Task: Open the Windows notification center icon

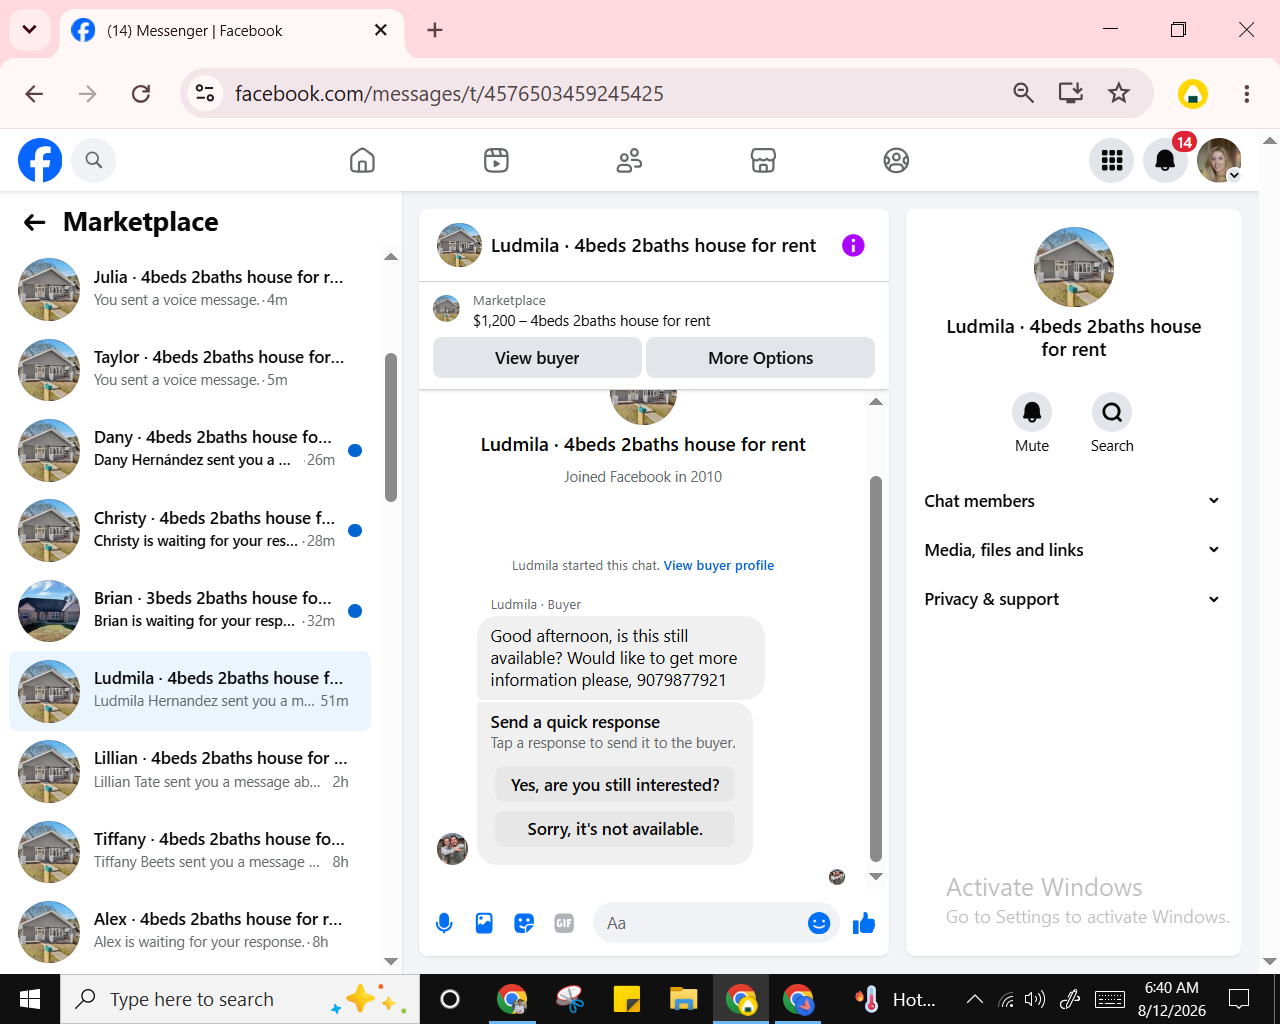Action: click(x=1239, y=999)
